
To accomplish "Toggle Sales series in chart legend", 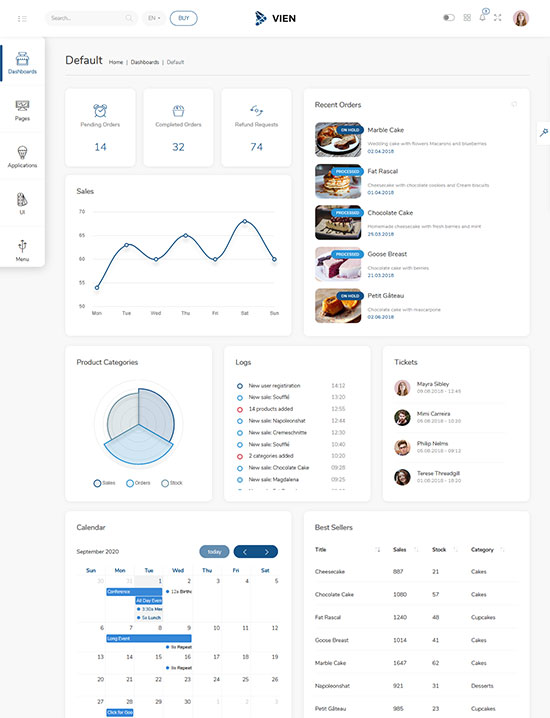I will pyautogui.click(x=104, y=483).
